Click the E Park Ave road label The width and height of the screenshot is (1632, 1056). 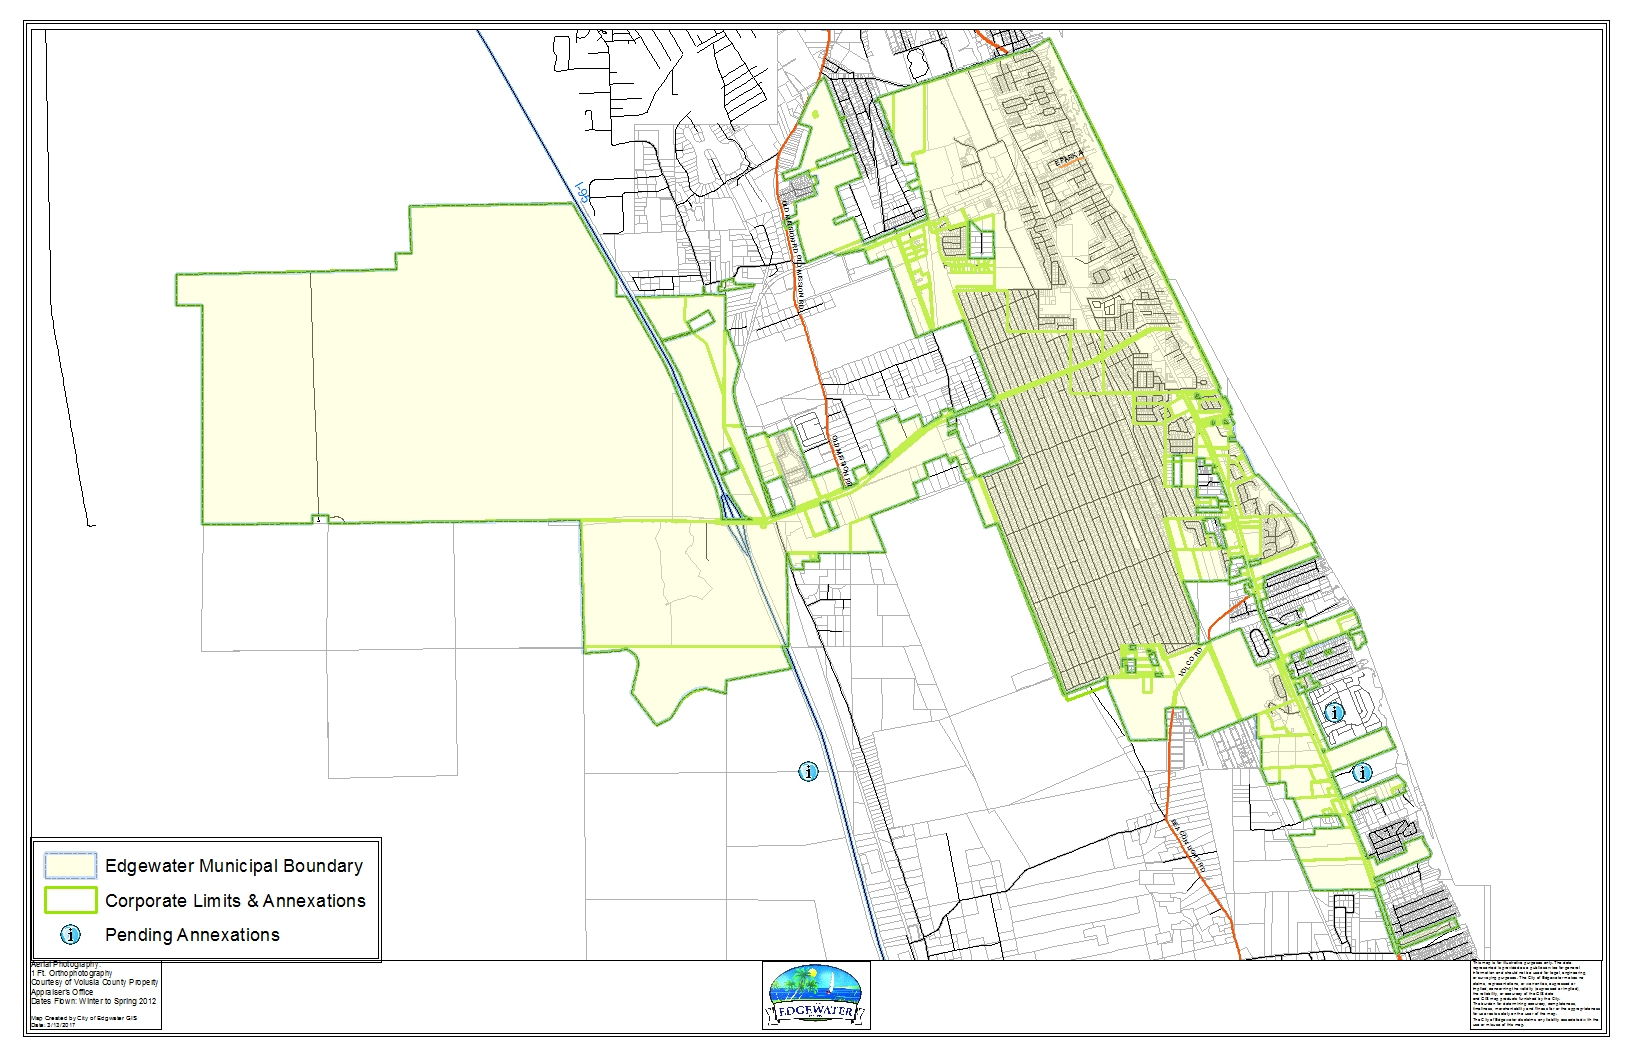tap(1066, 160)
